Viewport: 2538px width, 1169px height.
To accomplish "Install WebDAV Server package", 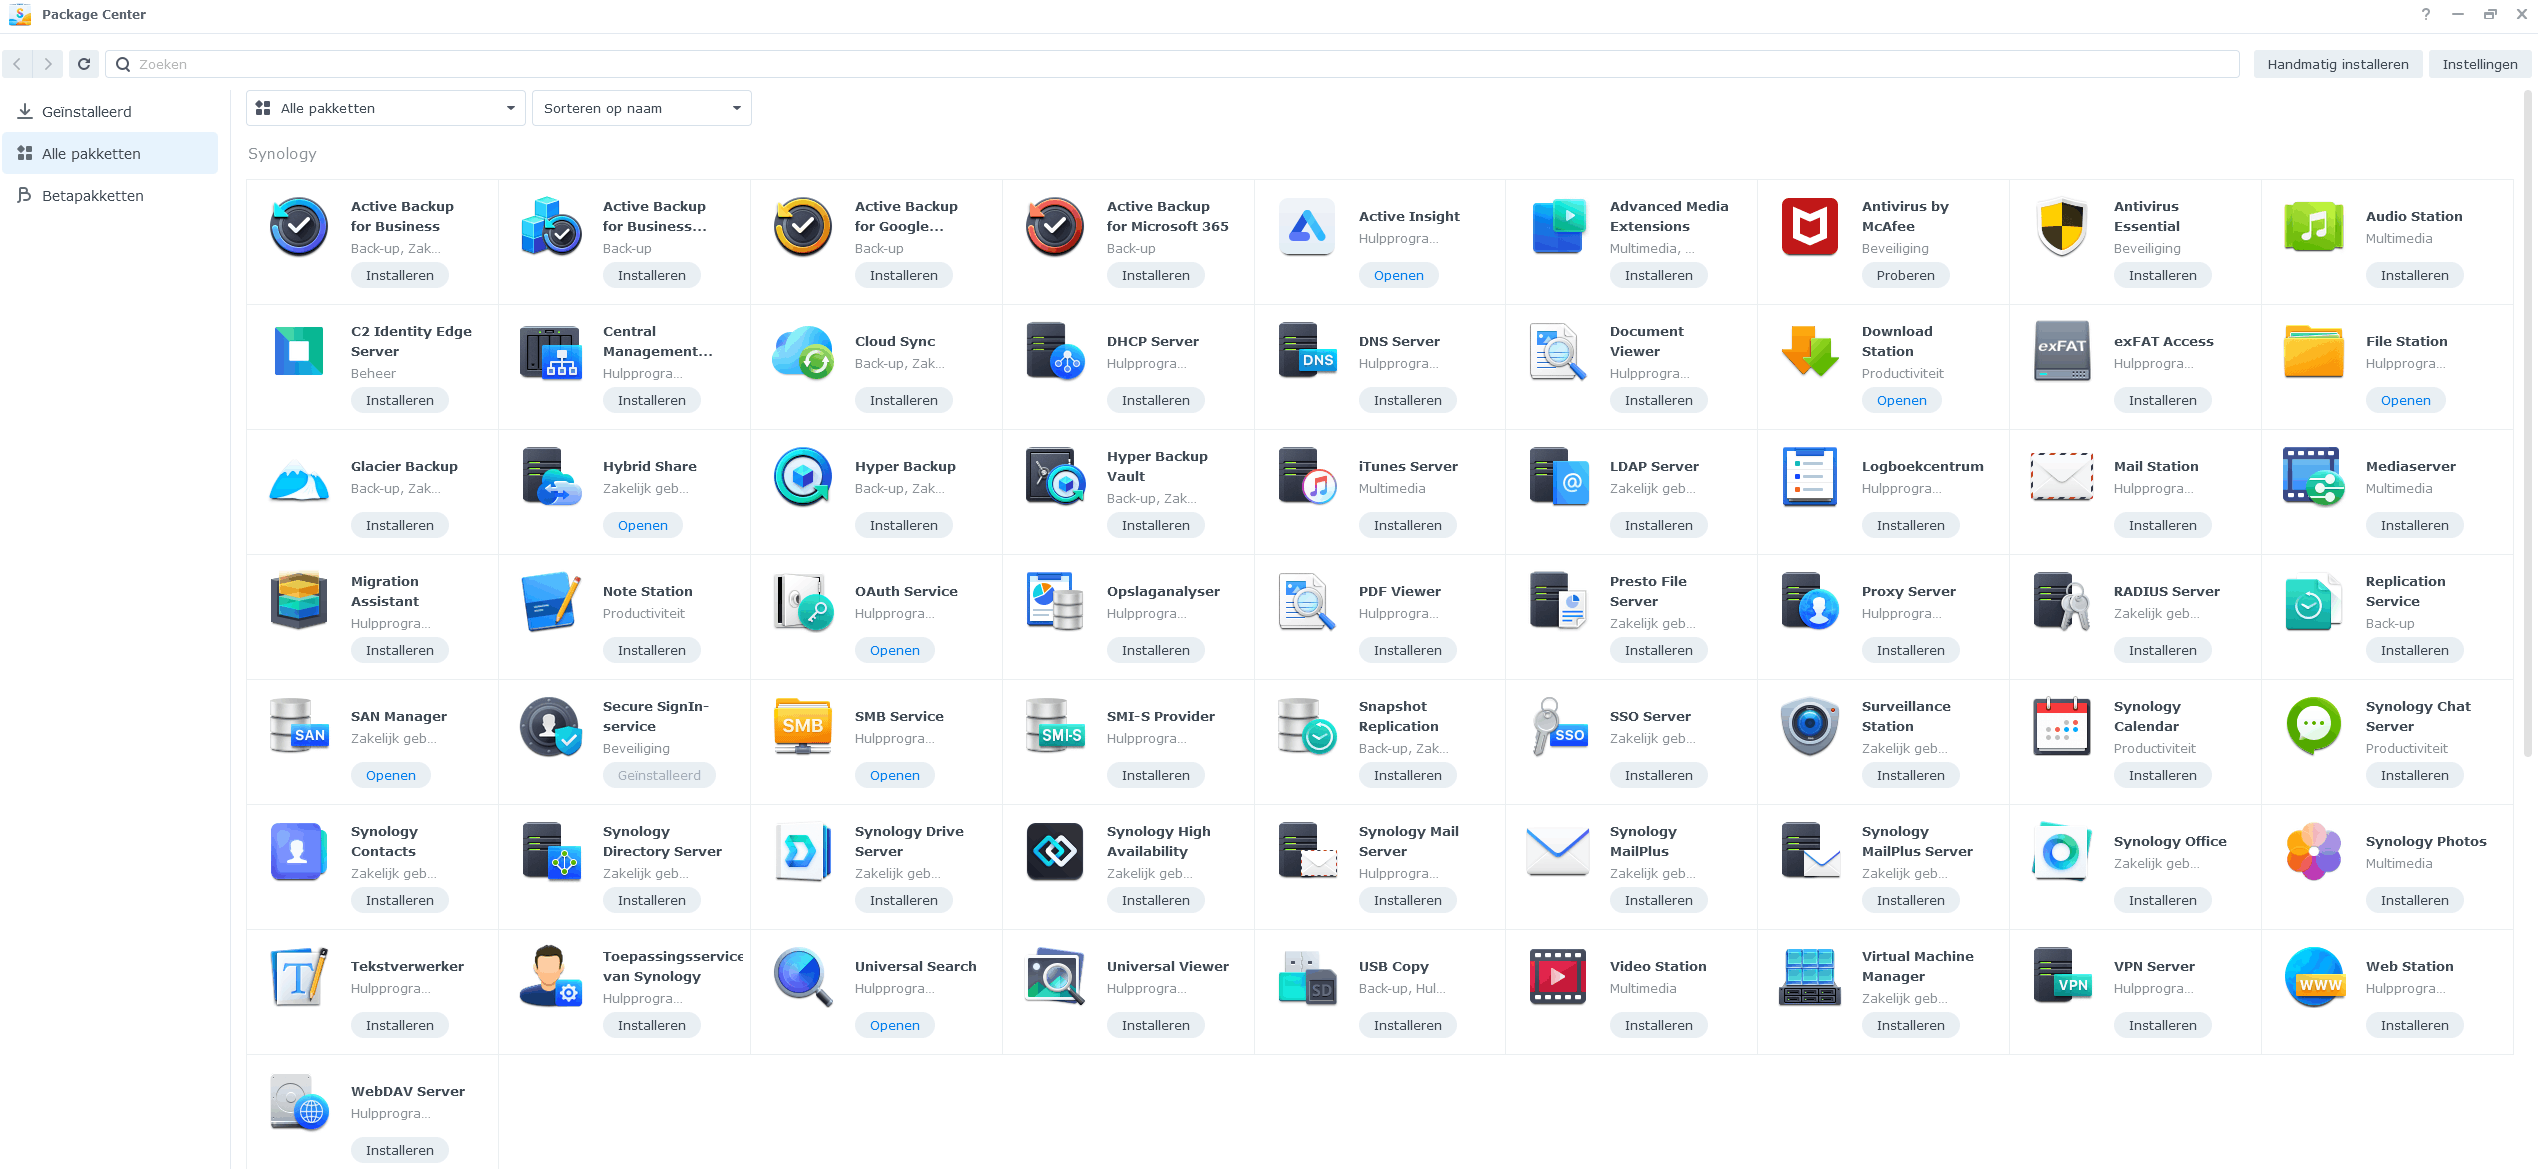I will pyautogui.click(x=399, y=1150).
